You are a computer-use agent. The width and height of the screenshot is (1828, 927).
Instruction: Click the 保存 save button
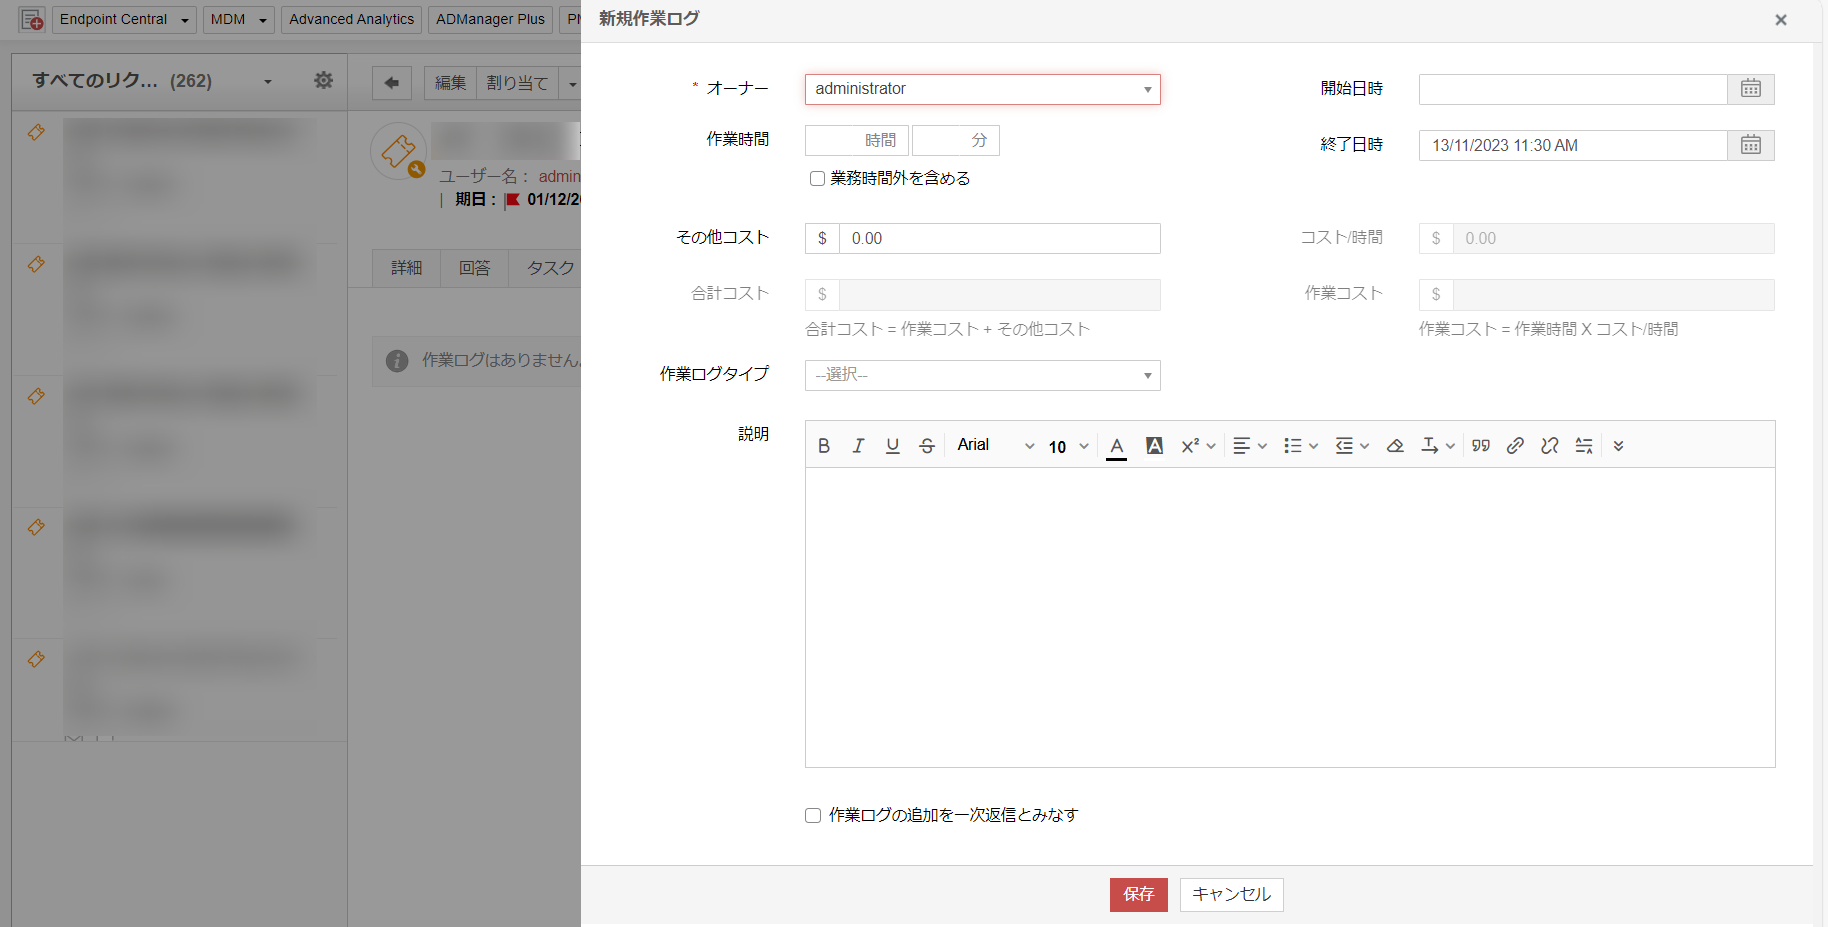[x=1138, y=894]
